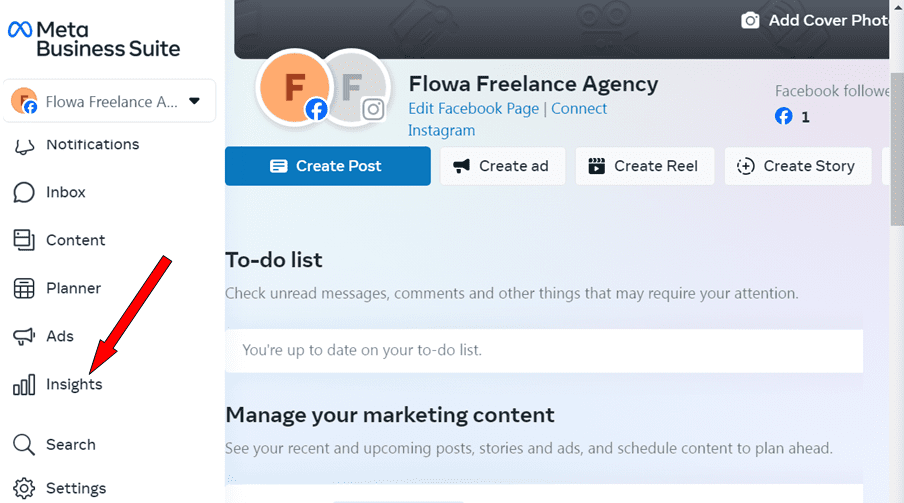Image resolution: width=904 pixels, height=503 pixels.
Task: Click the Search magnifier icon
Action: pos(24,444)
